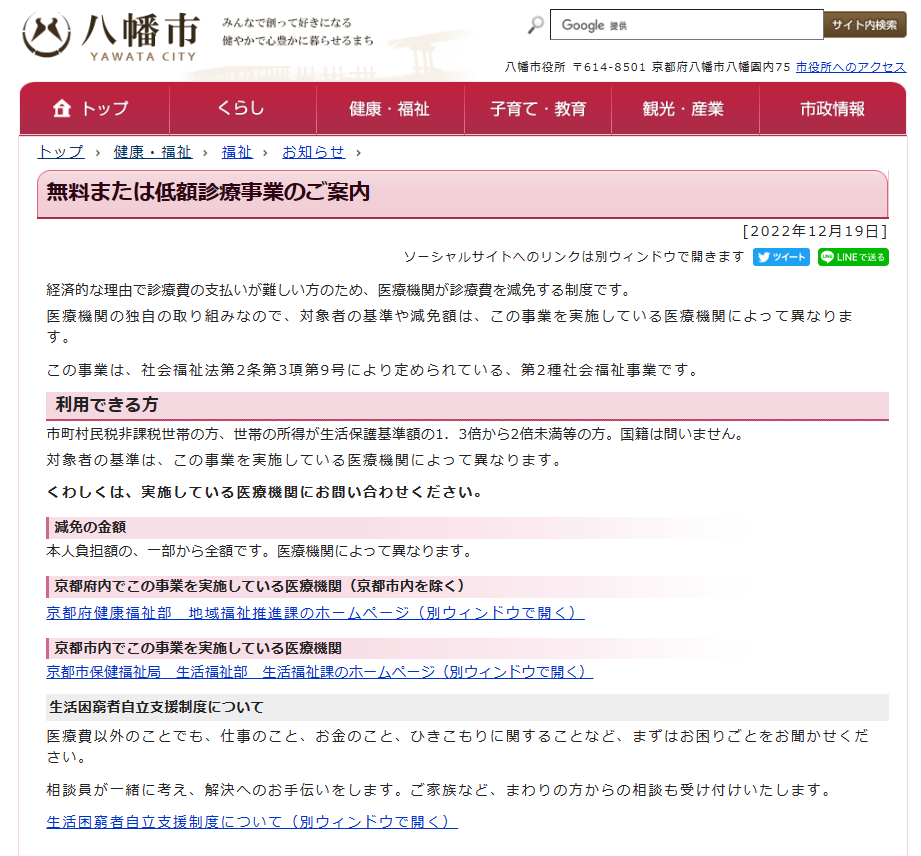The height and width of the screenshot is (856, 921).
Task: Click the 生活困窮者自立支援制度について gray heading
Action: click(156, 707)
